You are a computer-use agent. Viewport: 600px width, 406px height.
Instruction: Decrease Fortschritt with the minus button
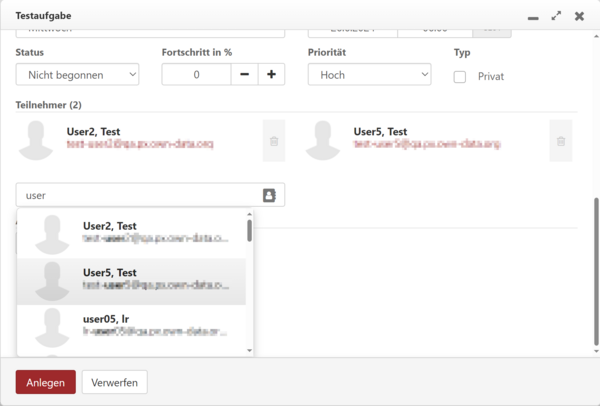[245, 74]
